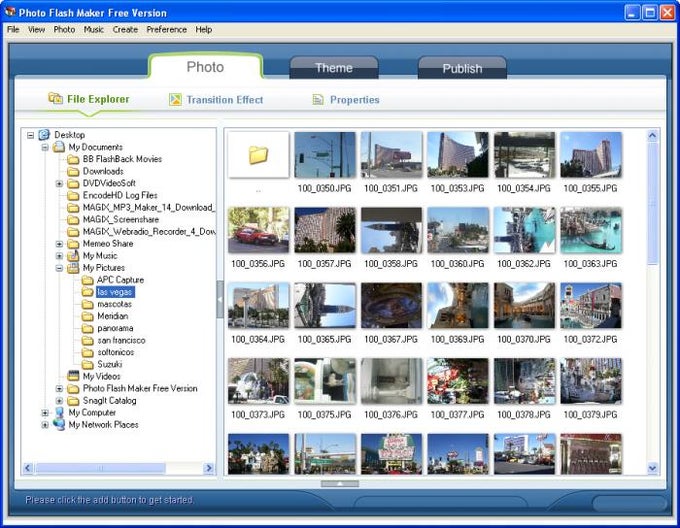Screen dimensions: 680x528
Task: Open the Create menu
Action: pos(125,29)
